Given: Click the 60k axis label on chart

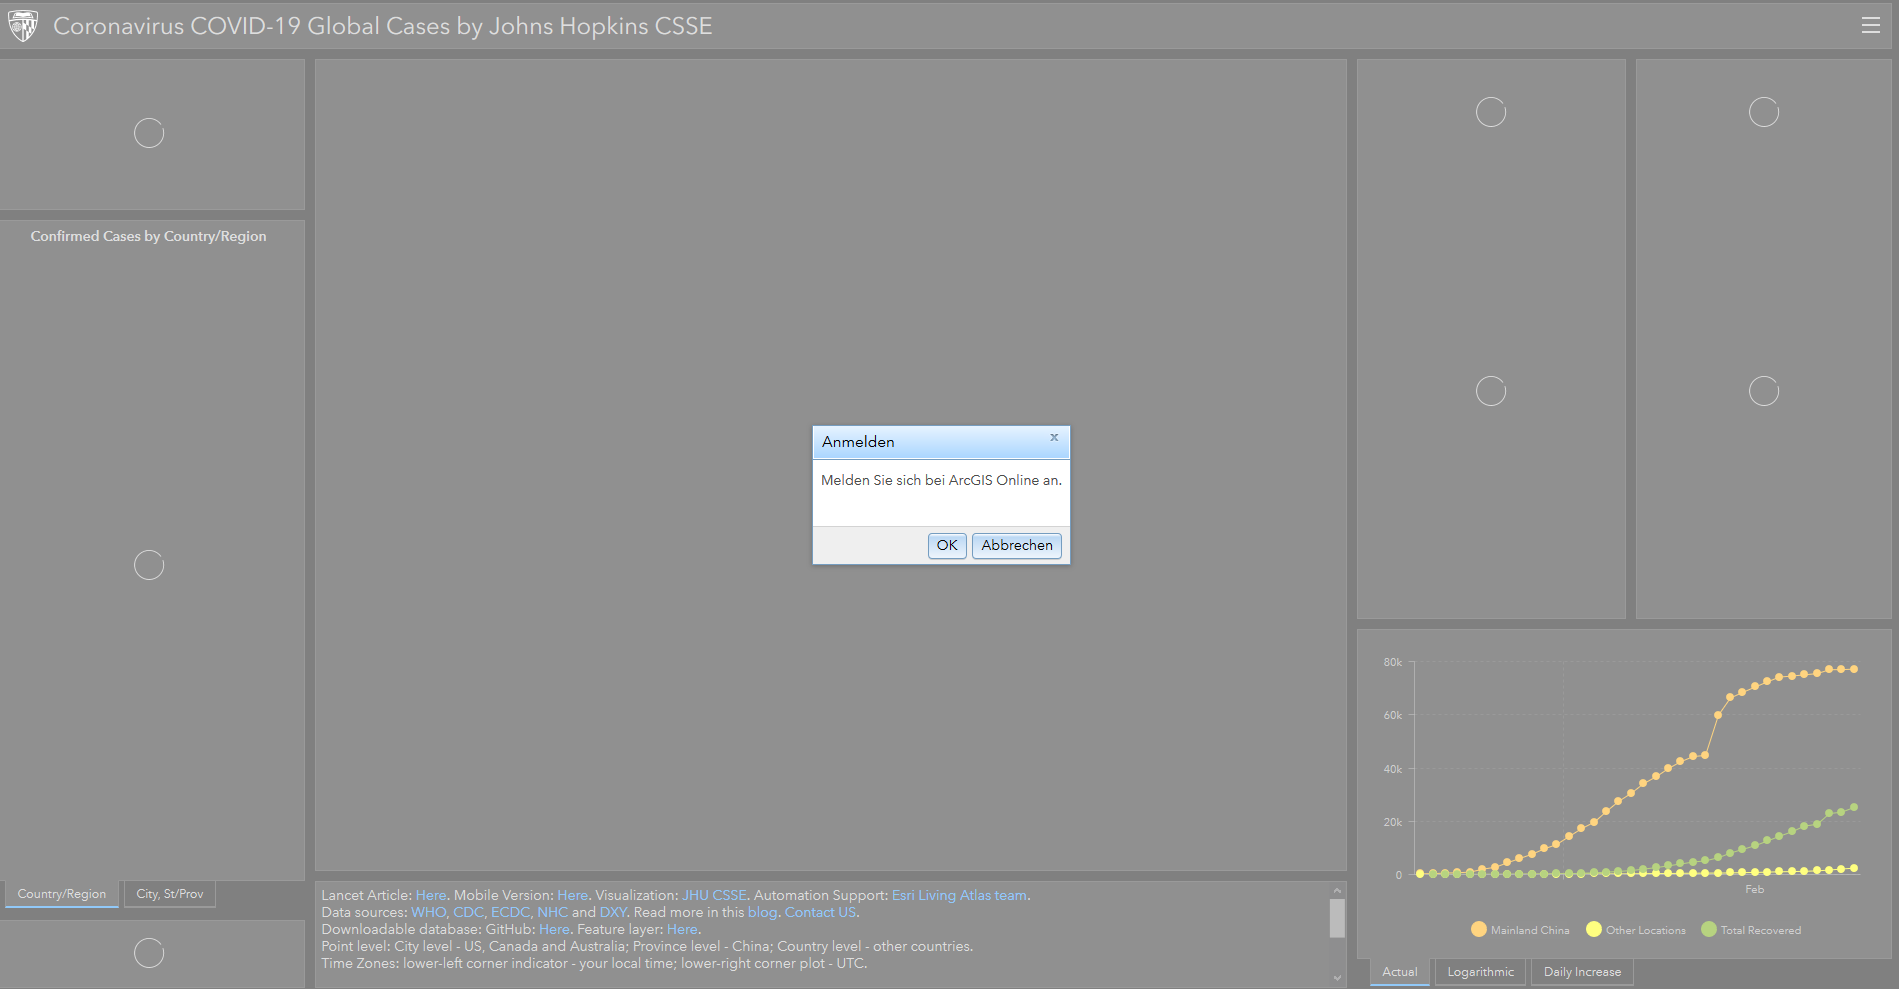Looking at the screenshot, I should click(1392, 715).
